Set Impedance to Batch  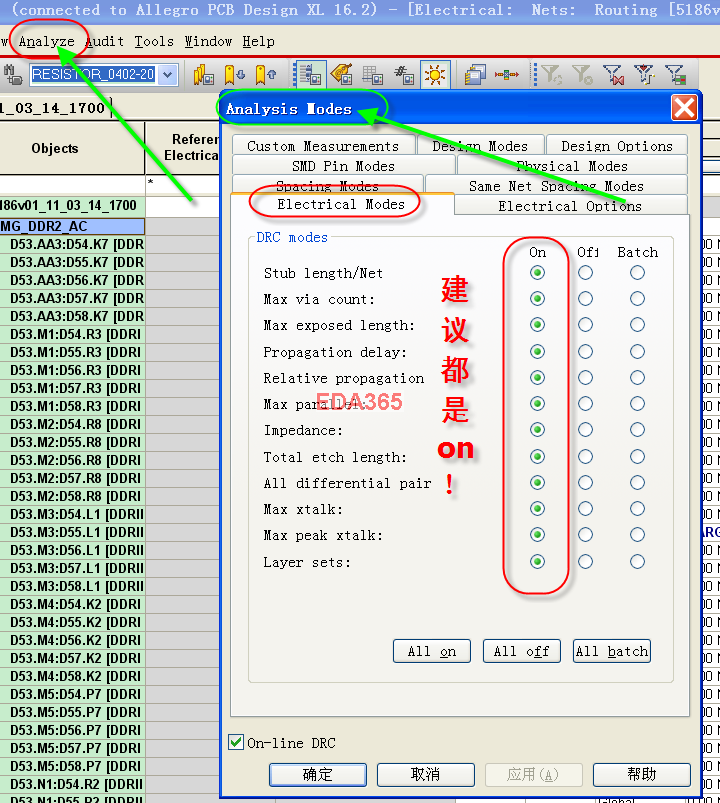click(x=637, y=430)
